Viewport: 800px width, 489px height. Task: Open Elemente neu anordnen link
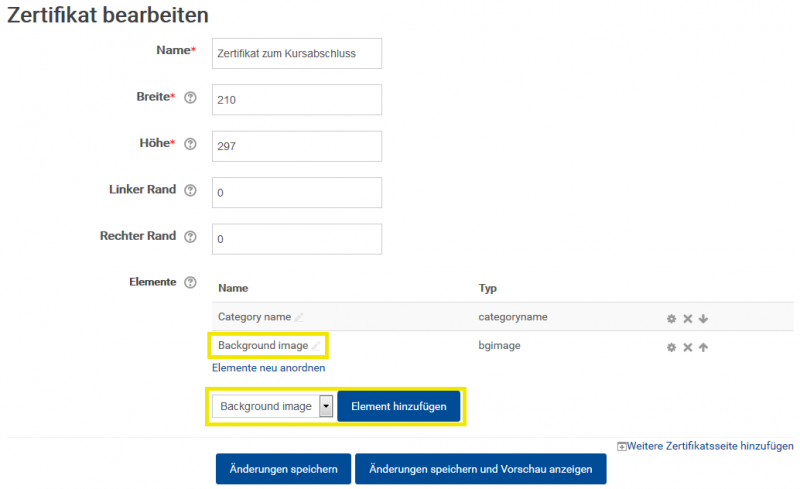tap(268, 368)
